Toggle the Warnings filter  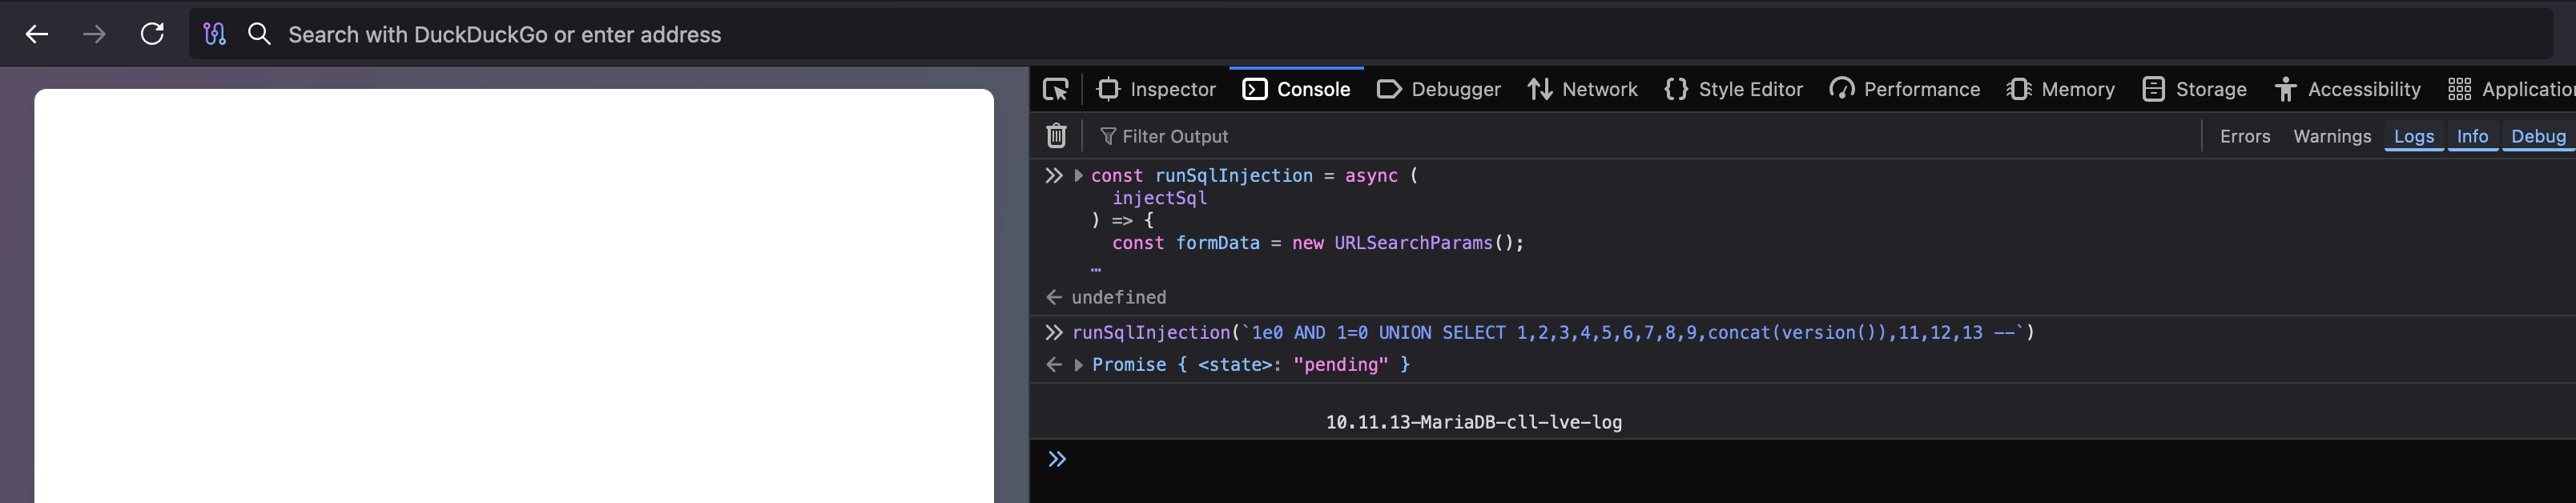click(2332, 137)
